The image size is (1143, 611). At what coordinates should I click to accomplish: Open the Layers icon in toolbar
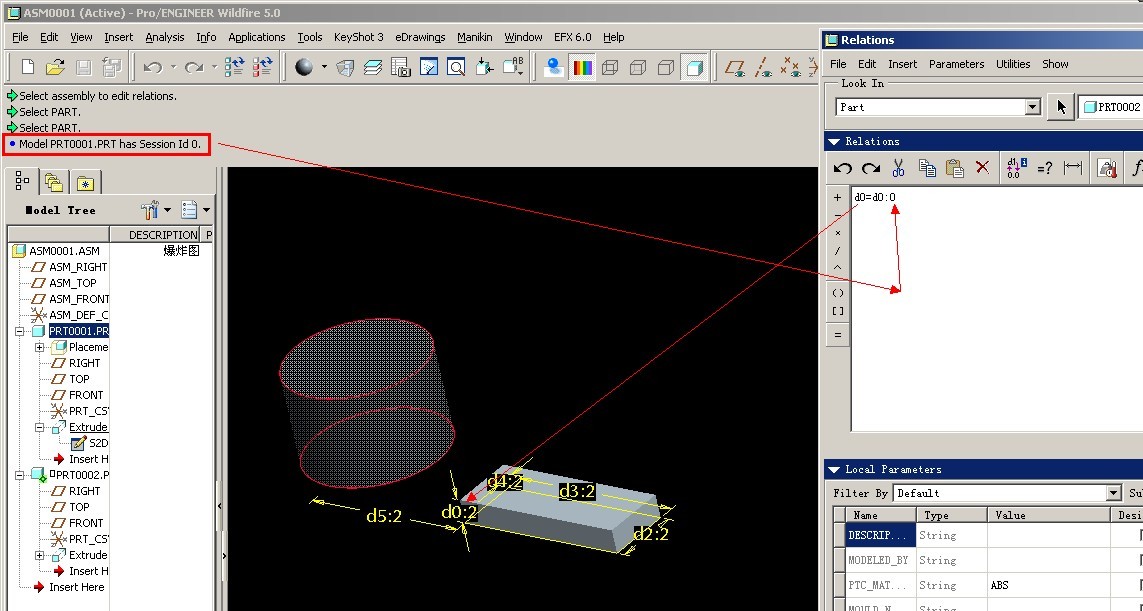372,68
